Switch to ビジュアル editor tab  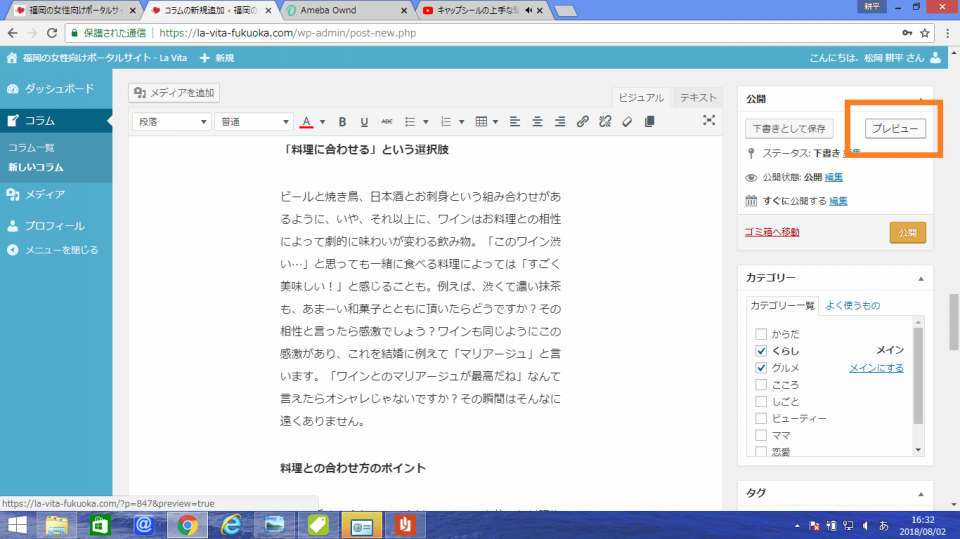point(641,97)
